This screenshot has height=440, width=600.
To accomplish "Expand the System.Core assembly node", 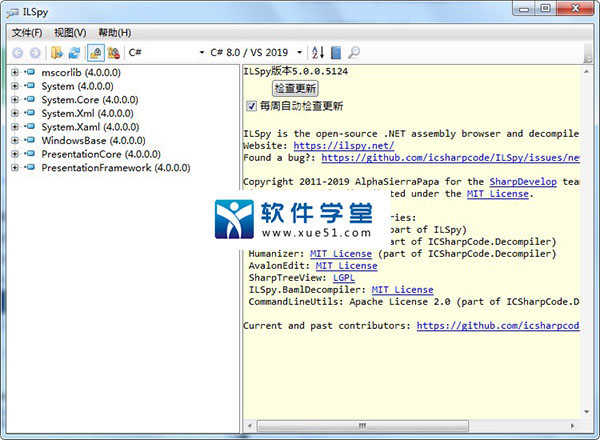I will click(x=15, y=100).
